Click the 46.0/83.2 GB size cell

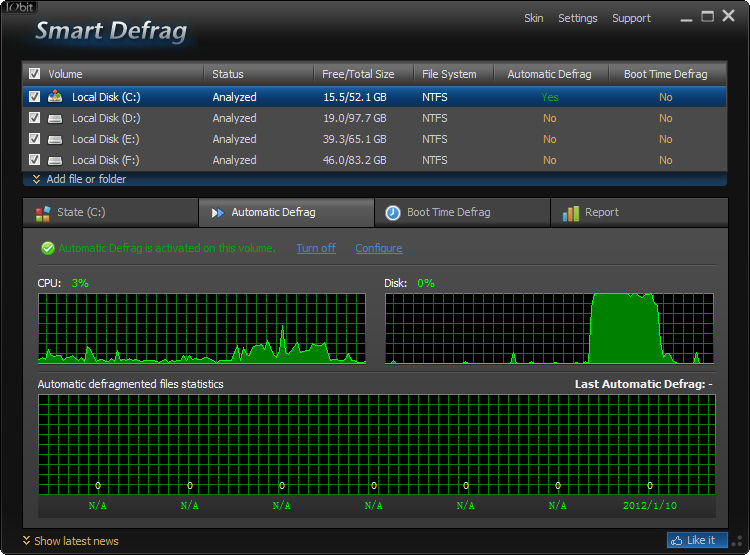click(x=354, y=160)
